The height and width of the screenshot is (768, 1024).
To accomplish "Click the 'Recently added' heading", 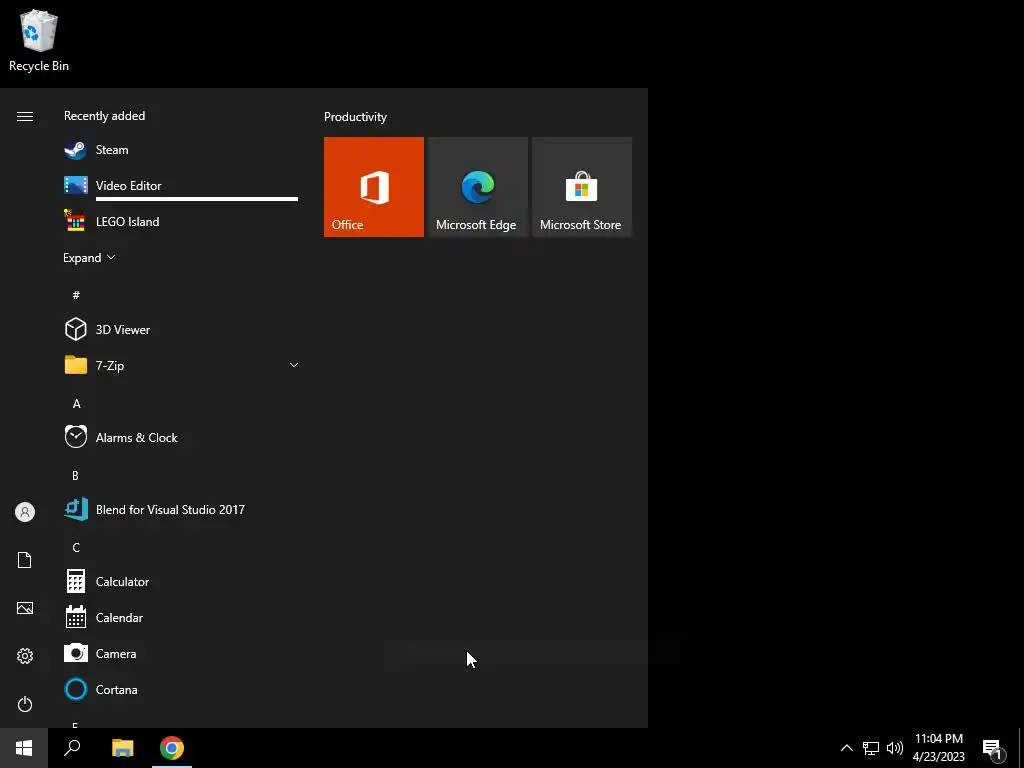I will (x=104, y=116).
